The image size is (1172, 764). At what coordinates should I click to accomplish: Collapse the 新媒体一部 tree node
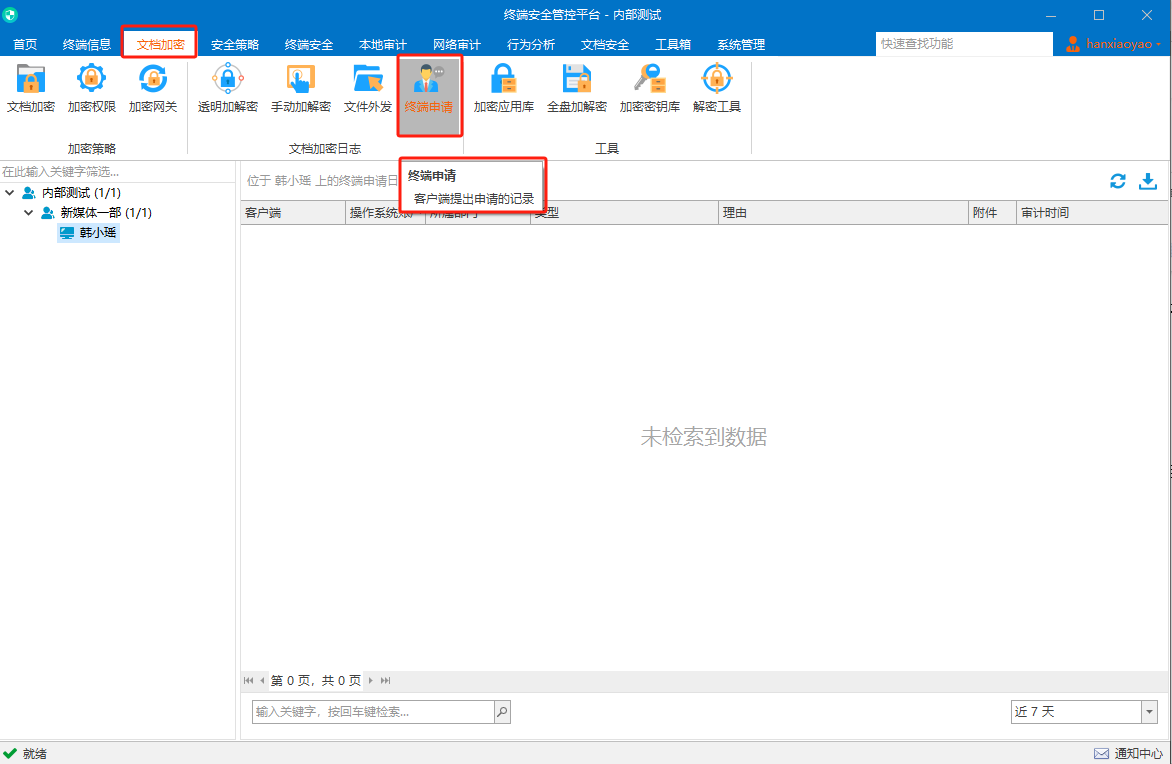pyautogui.click(x=28, y=213)
